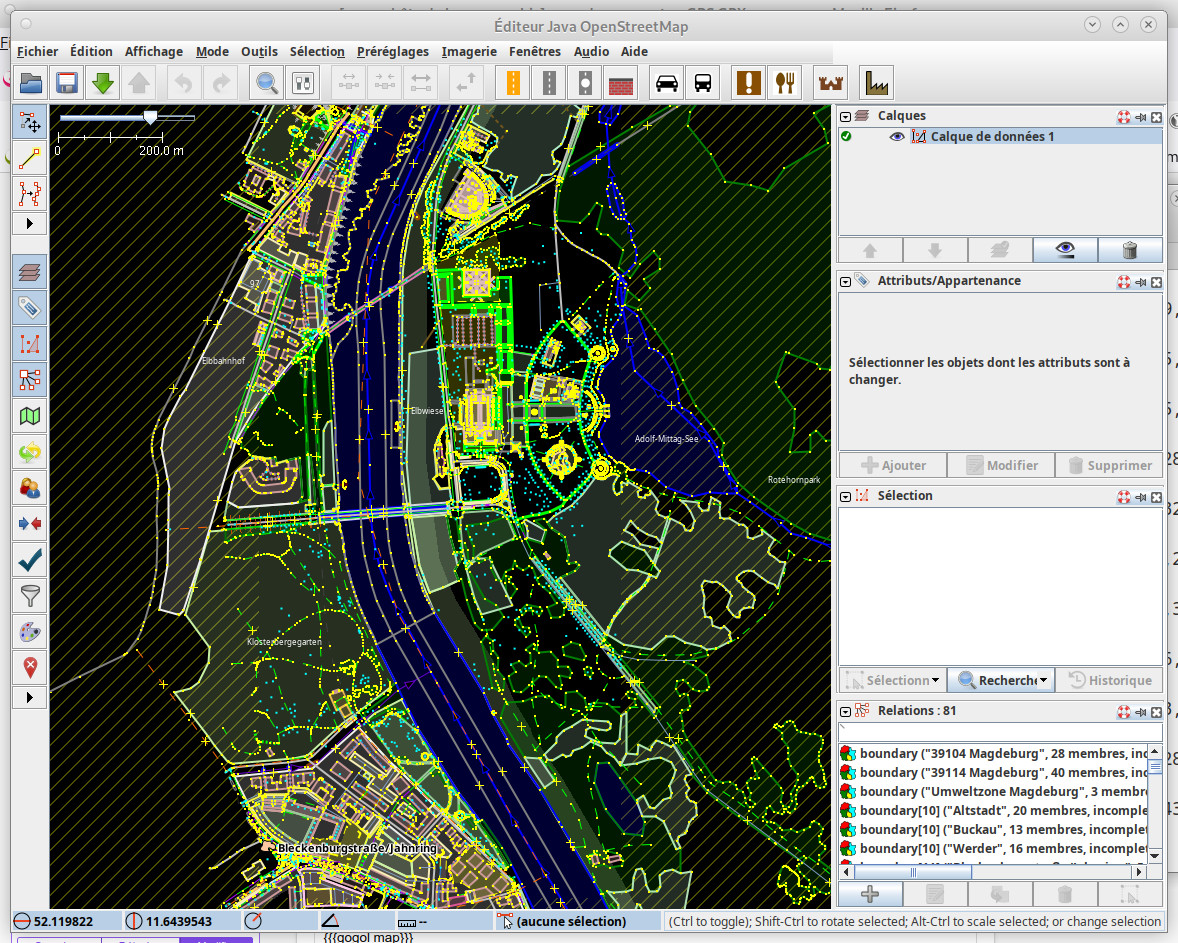Click the restaurant fork and knife preset

click(x=785, y=83)
